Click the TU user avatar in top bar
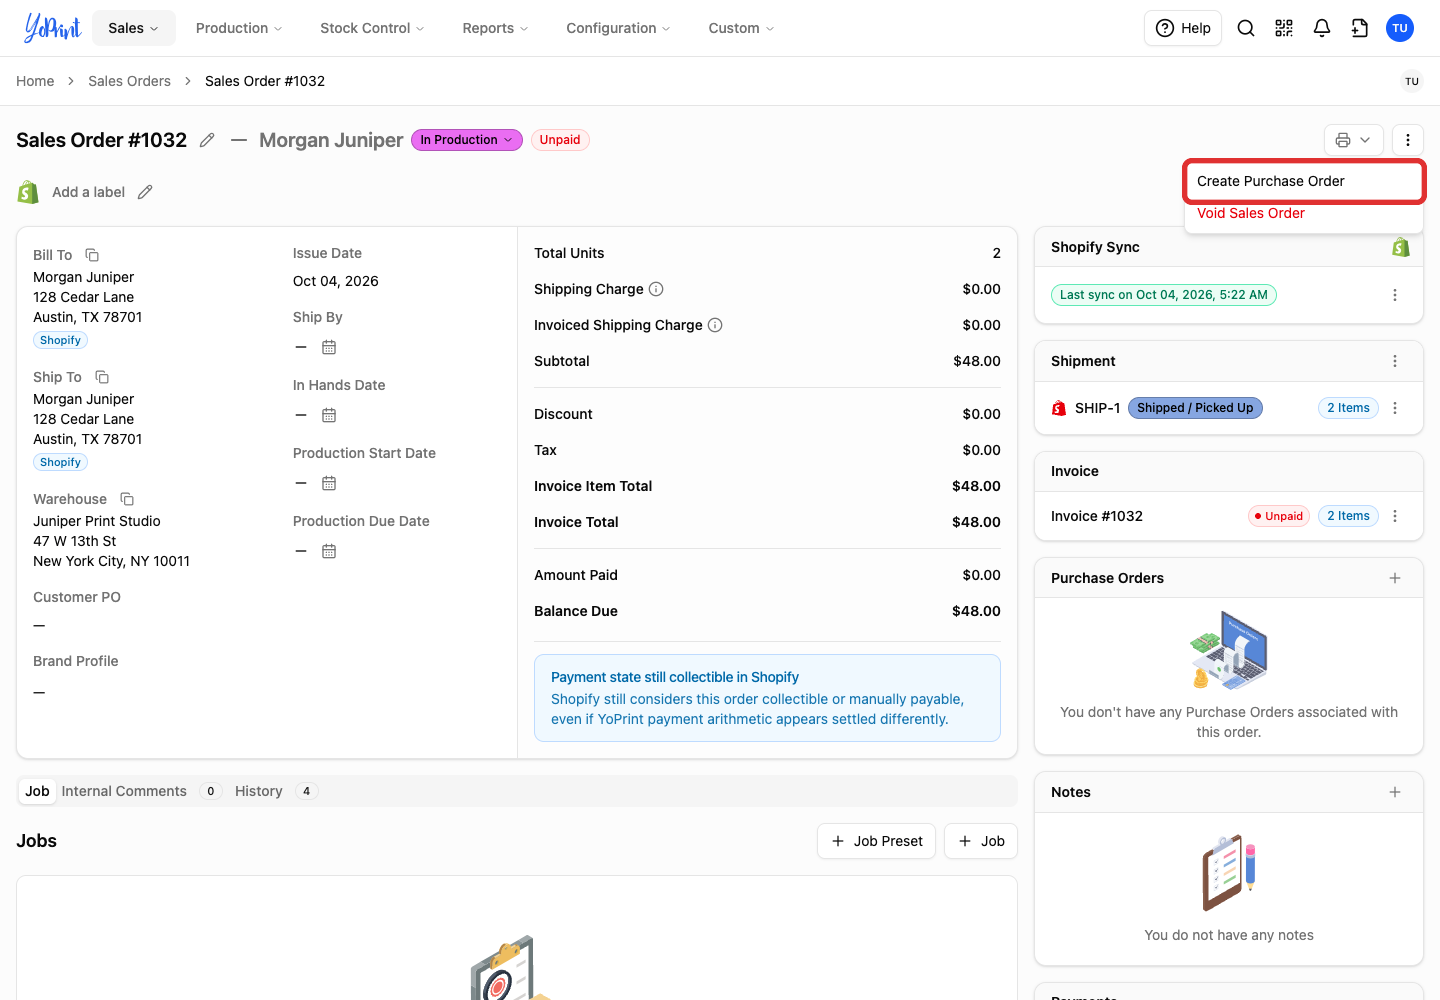 coord(1400,28)
